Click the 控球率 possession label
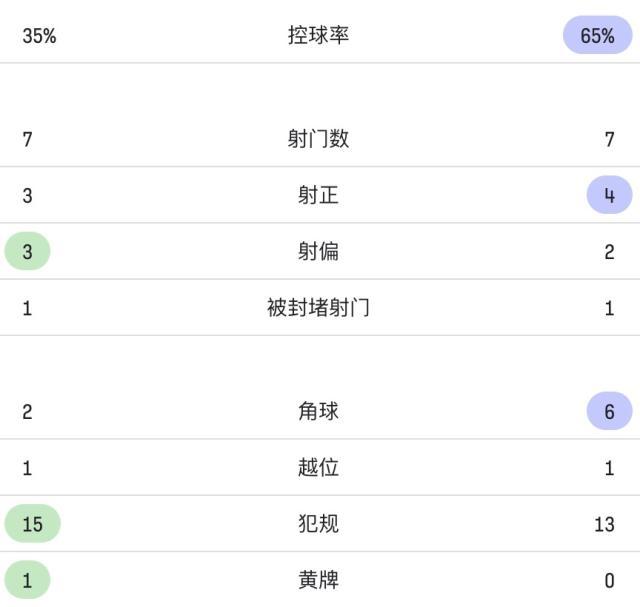This screenshot has height=607, width=640. [x=318, y=36]
